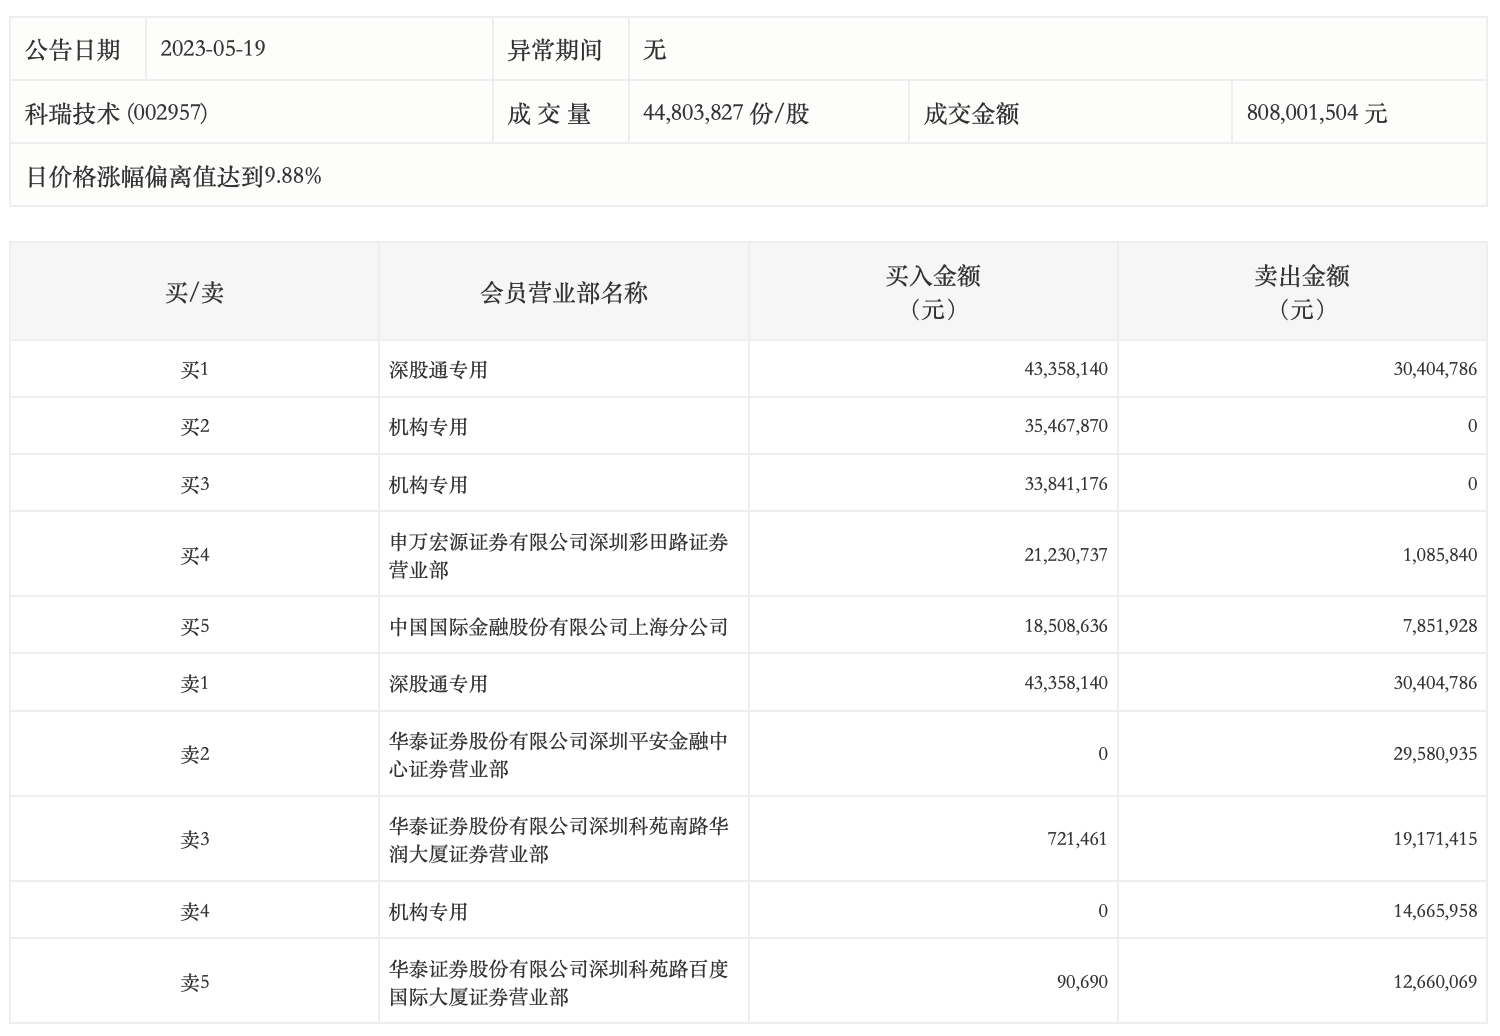Click sell amount 12,660,069 in 卖5 row

click(1434, 982)
